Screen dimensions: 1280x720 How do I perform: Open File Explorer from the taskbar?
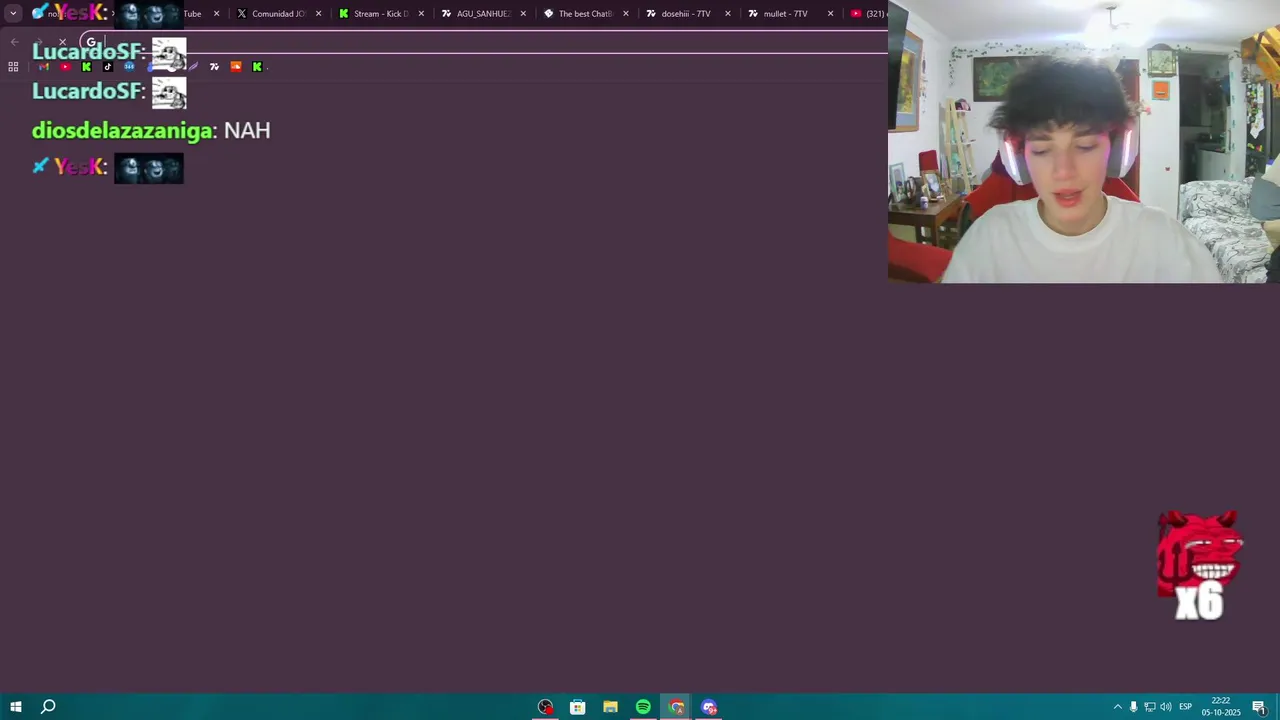[x=610, y=707]
